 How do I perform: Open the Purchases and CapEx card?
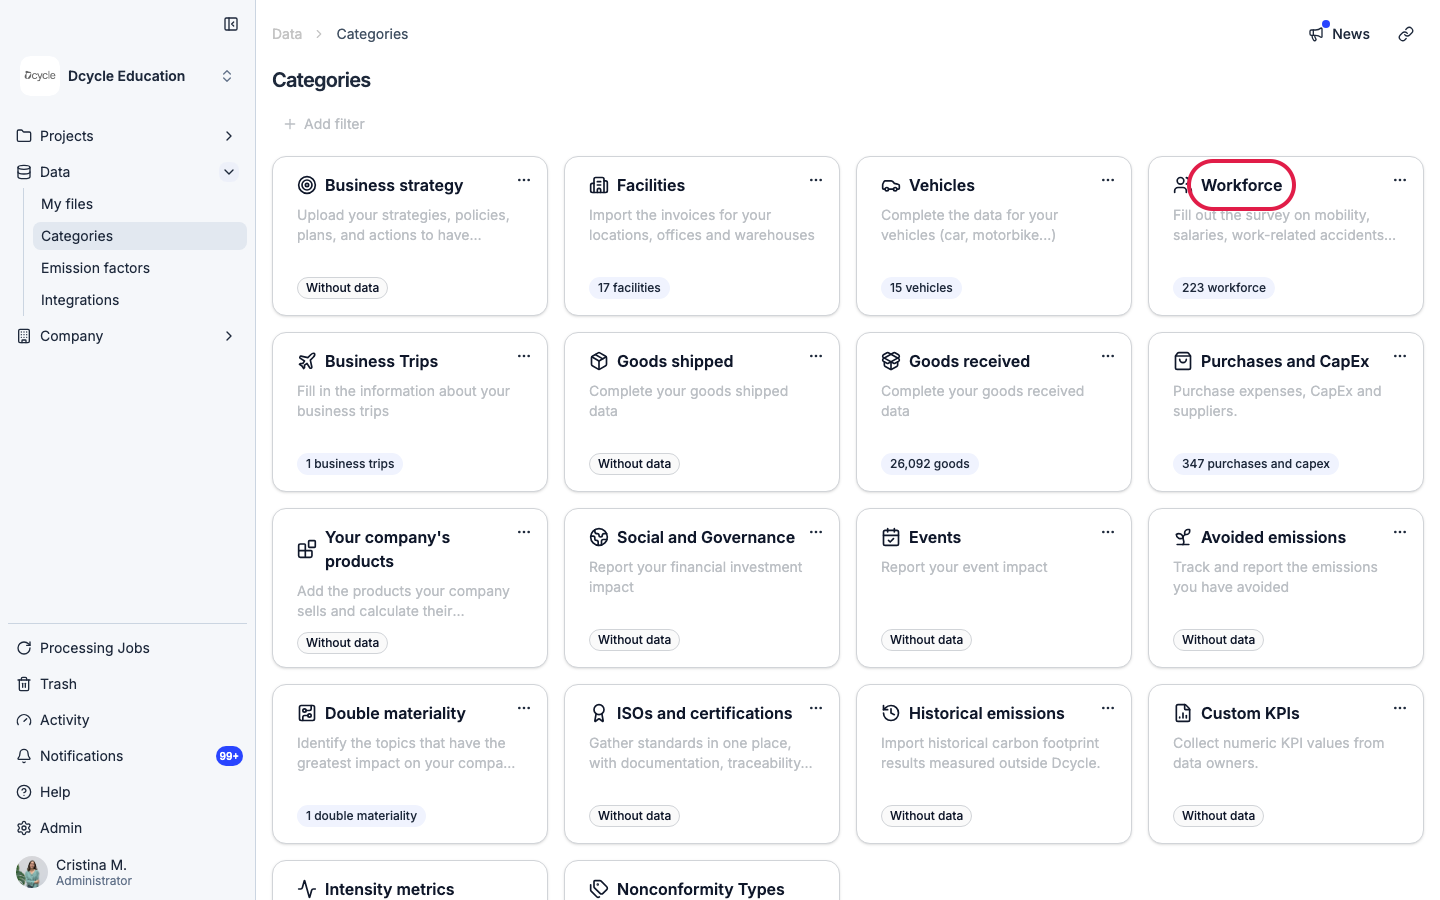[x=1286, y=412]
